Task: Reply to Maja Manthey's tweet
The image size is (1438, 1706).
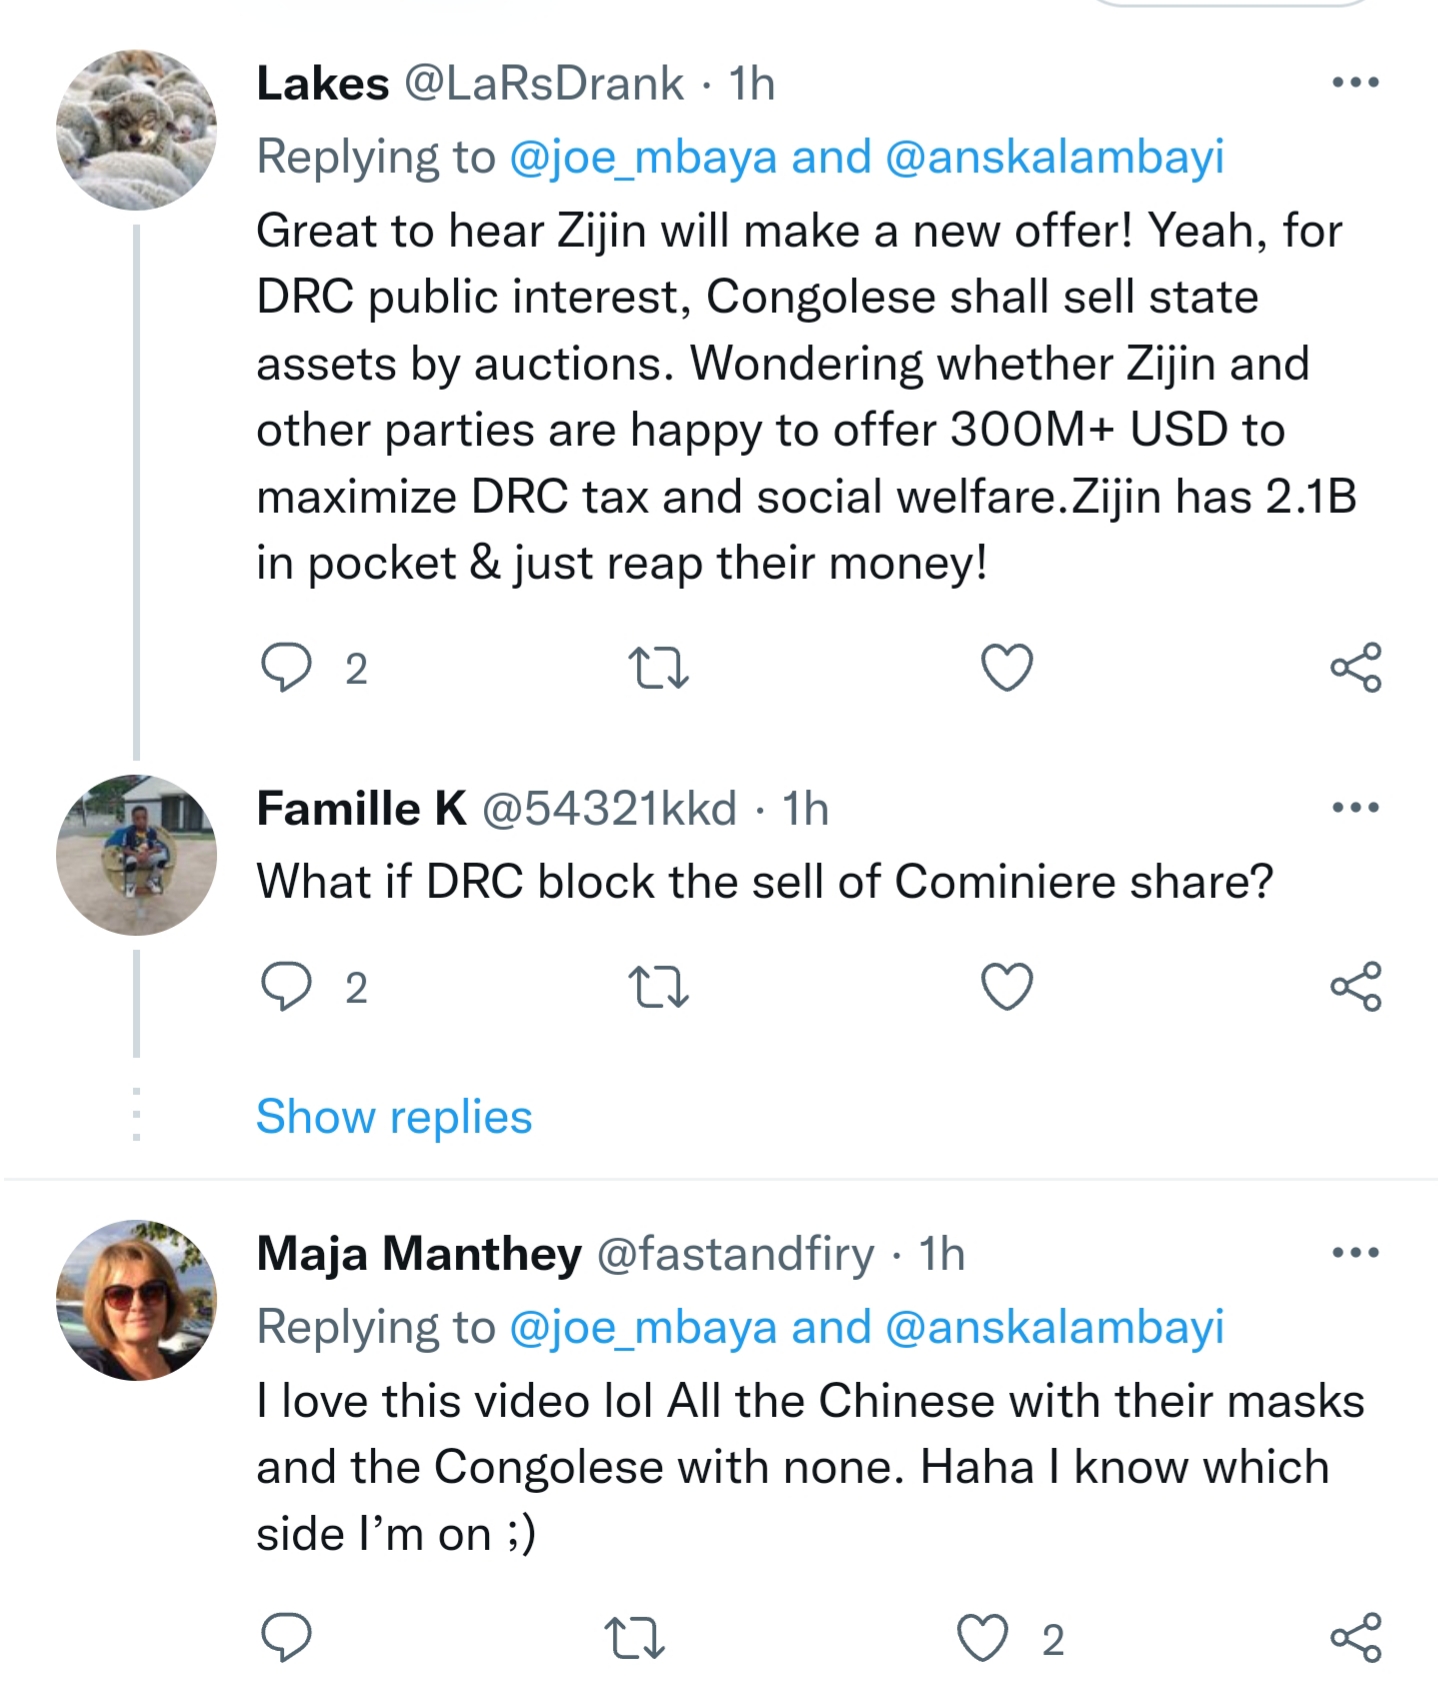Action: 286,1638
